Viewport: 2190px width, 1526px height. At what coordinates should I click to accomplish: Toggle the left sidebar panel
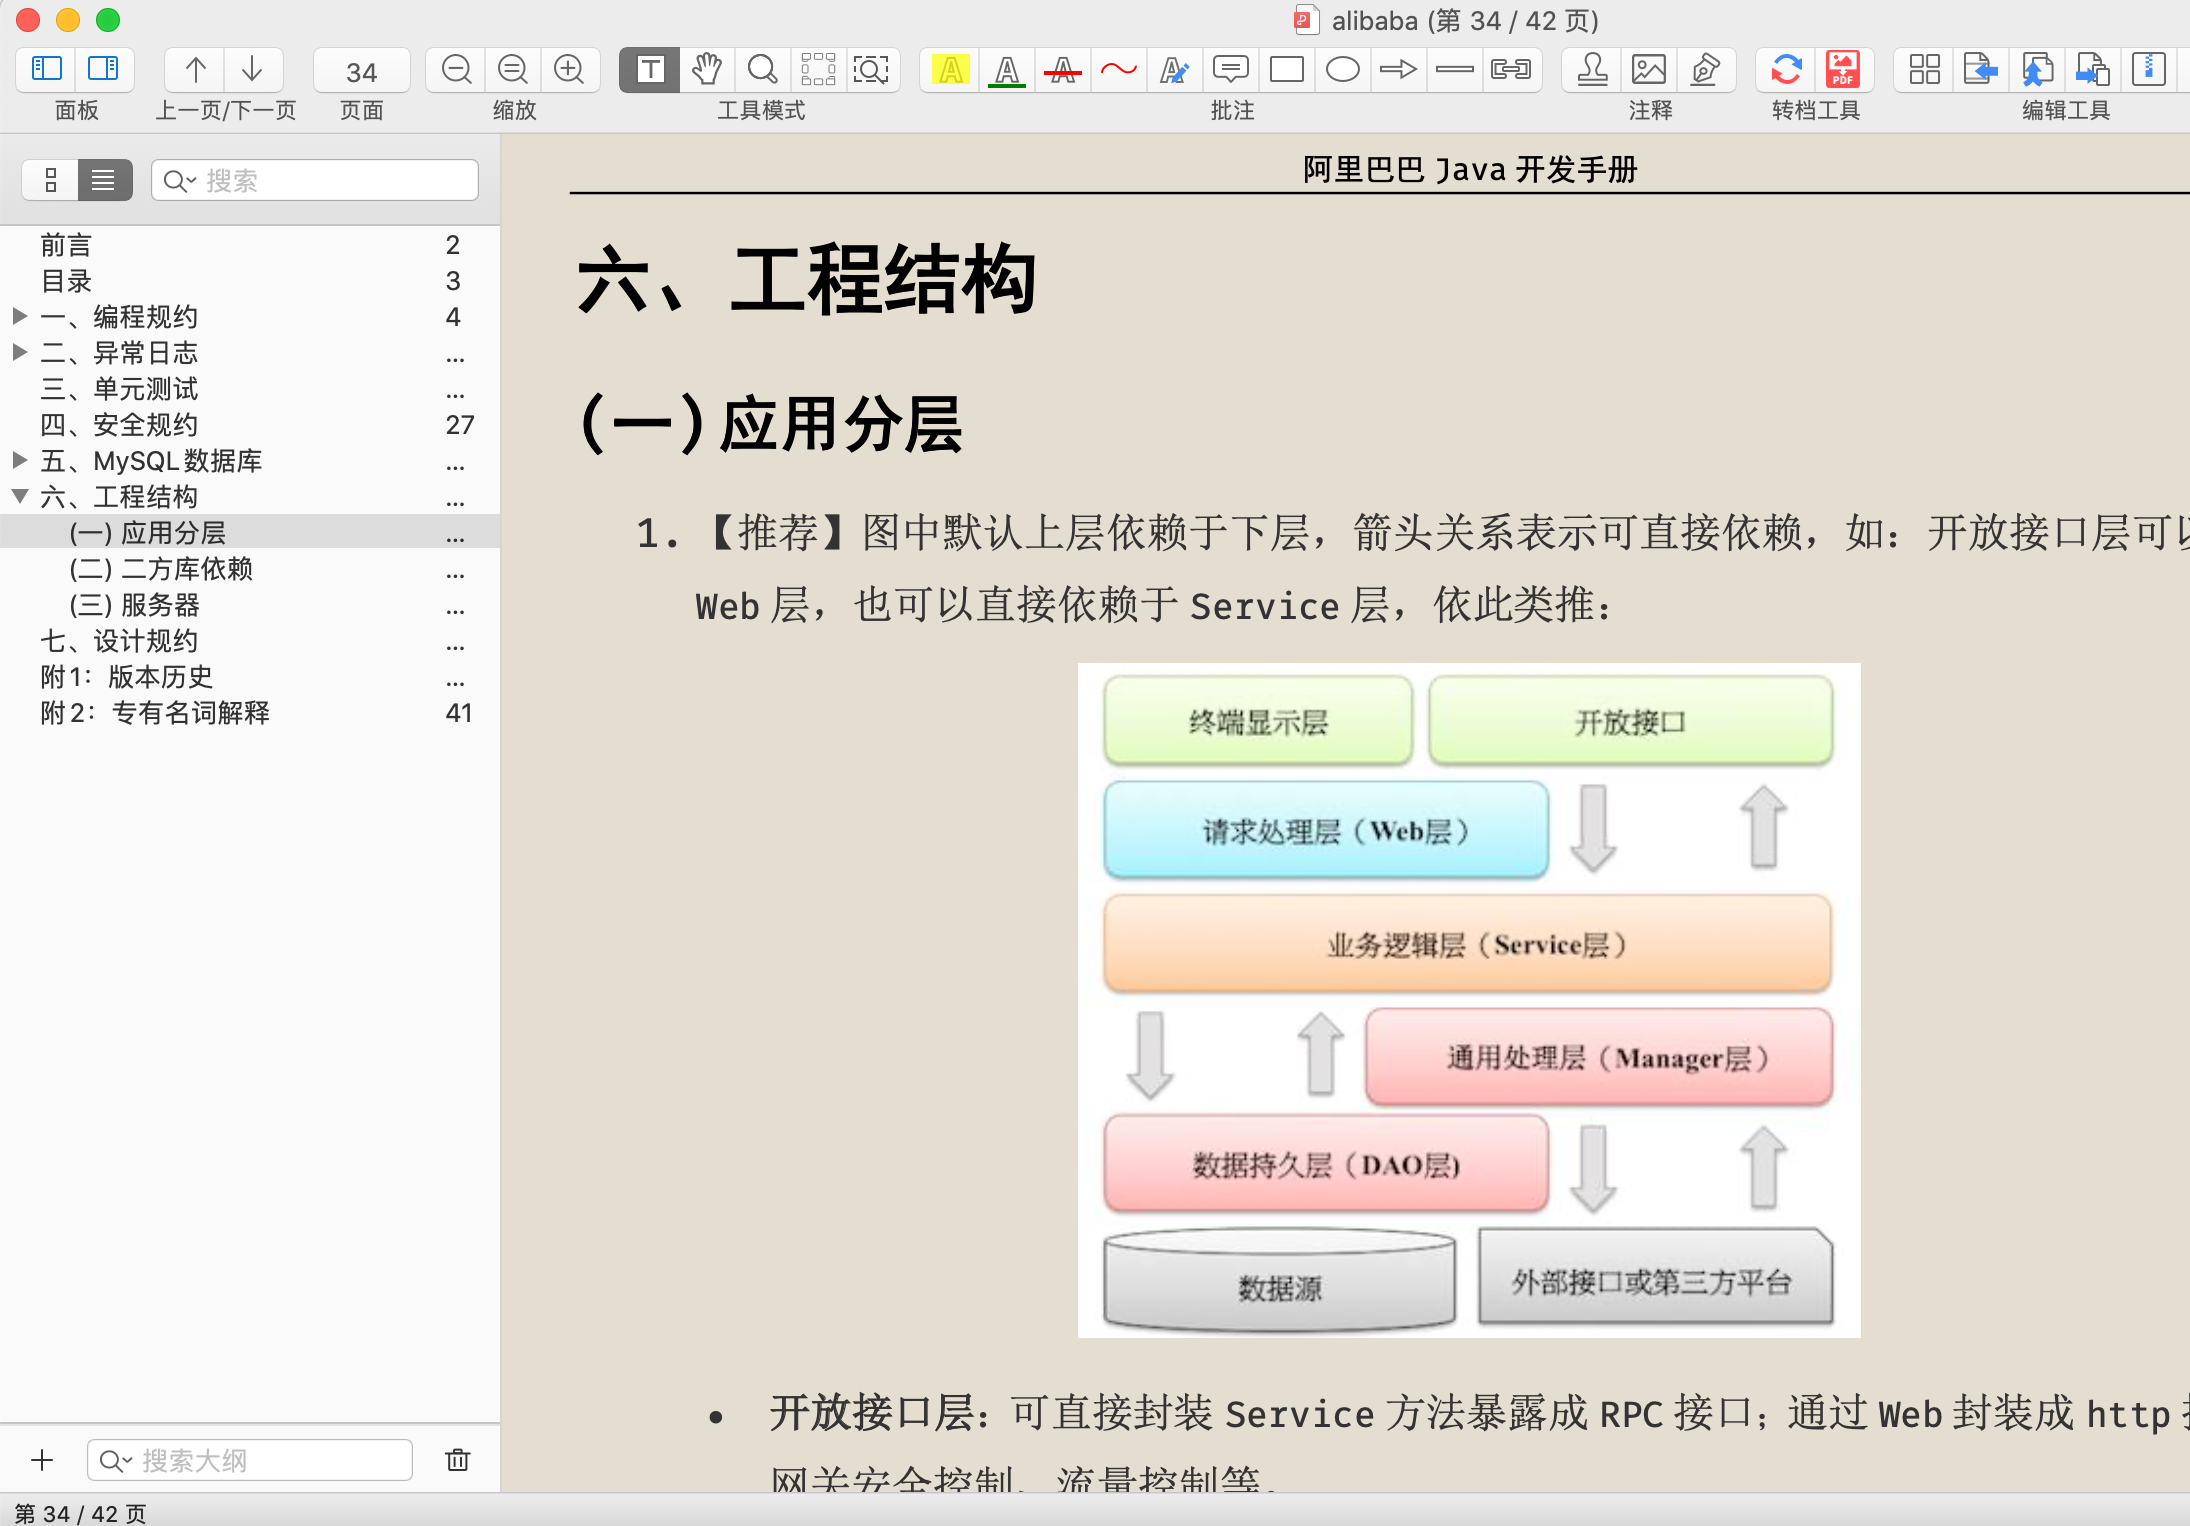pos(47,69)
